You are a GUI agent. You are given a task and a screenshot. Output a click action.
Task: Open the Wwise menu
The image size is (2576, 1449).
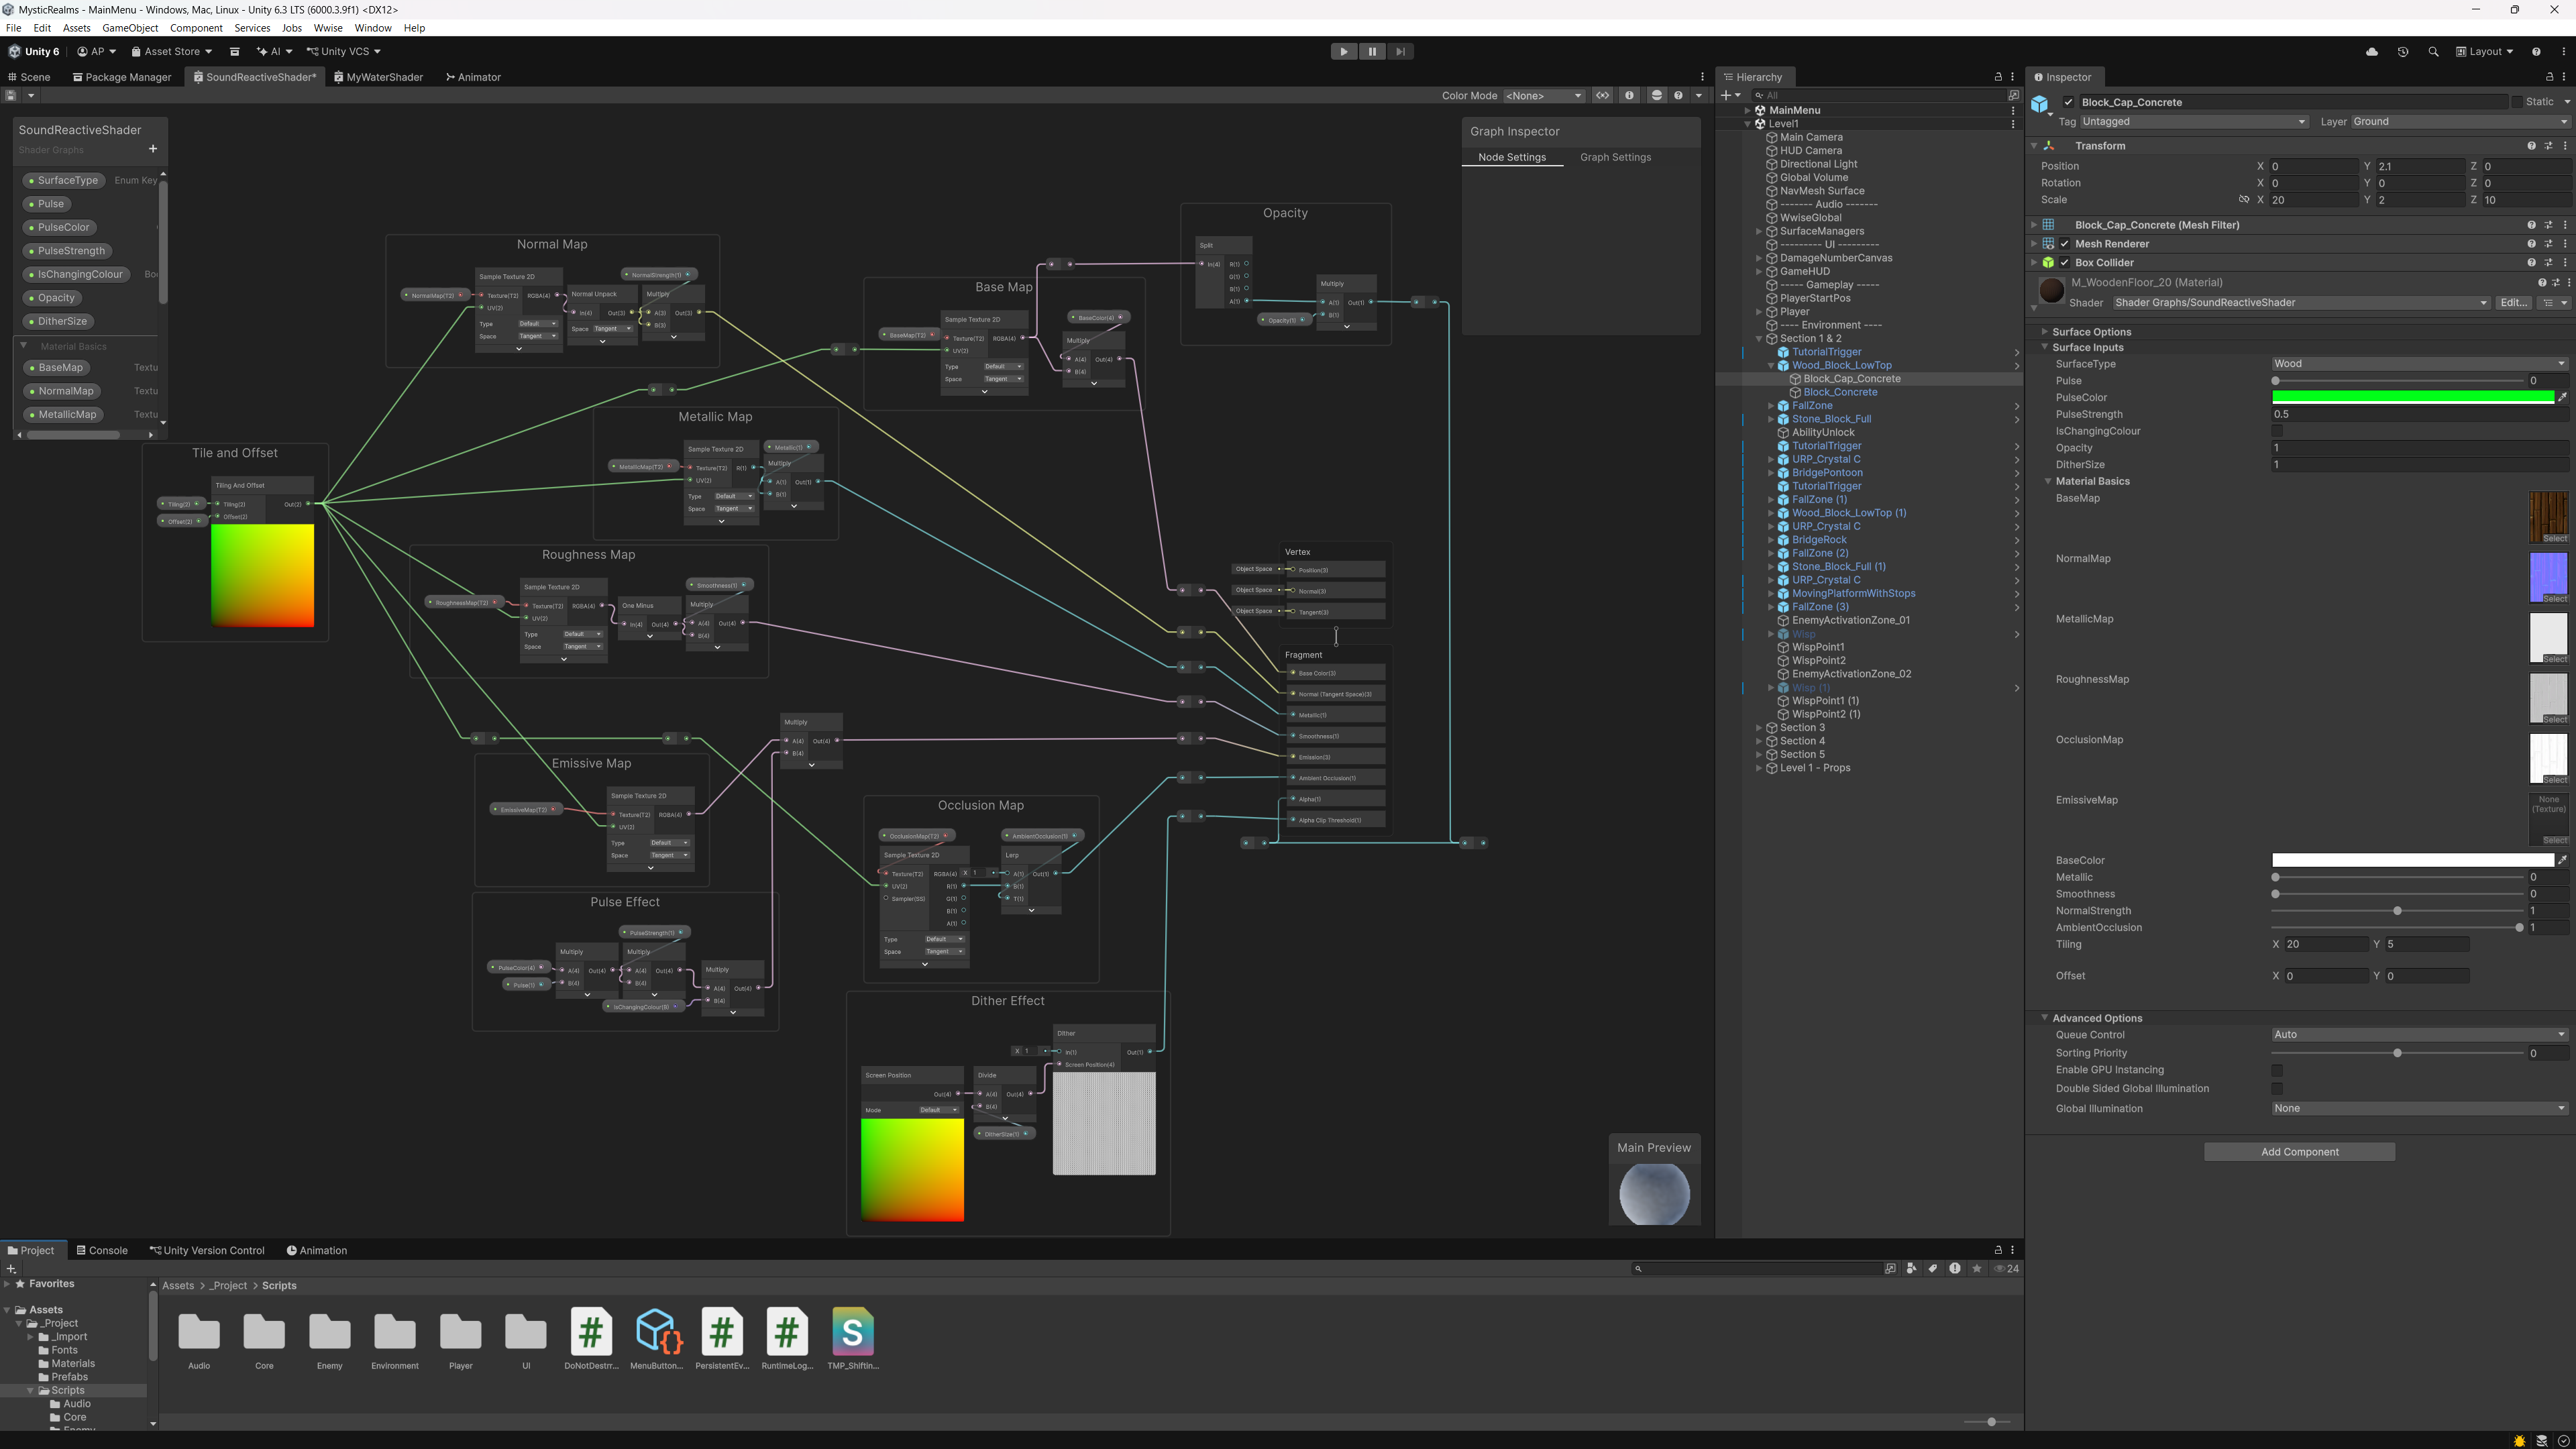pos(327,28)
